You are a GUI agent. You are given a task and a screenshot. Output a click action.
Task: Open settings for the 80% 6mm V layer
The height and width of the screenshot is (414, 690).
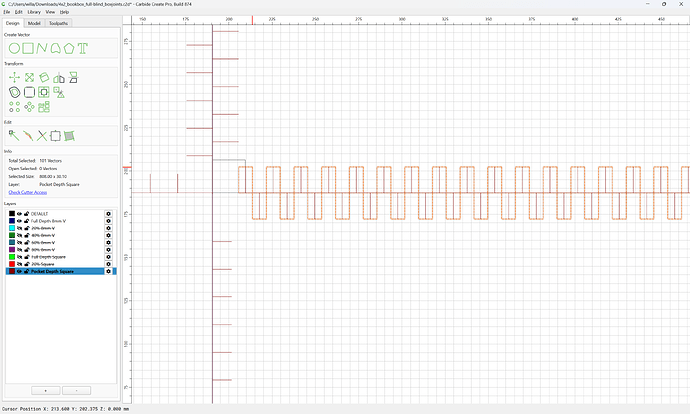click(108, 250)
